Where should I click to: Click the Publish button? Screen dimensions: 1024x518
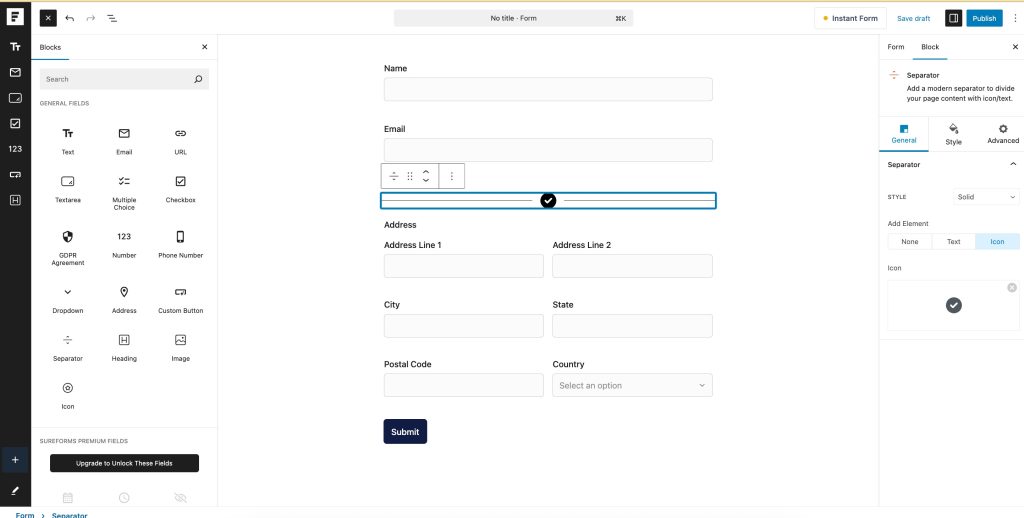pos(984,18)
